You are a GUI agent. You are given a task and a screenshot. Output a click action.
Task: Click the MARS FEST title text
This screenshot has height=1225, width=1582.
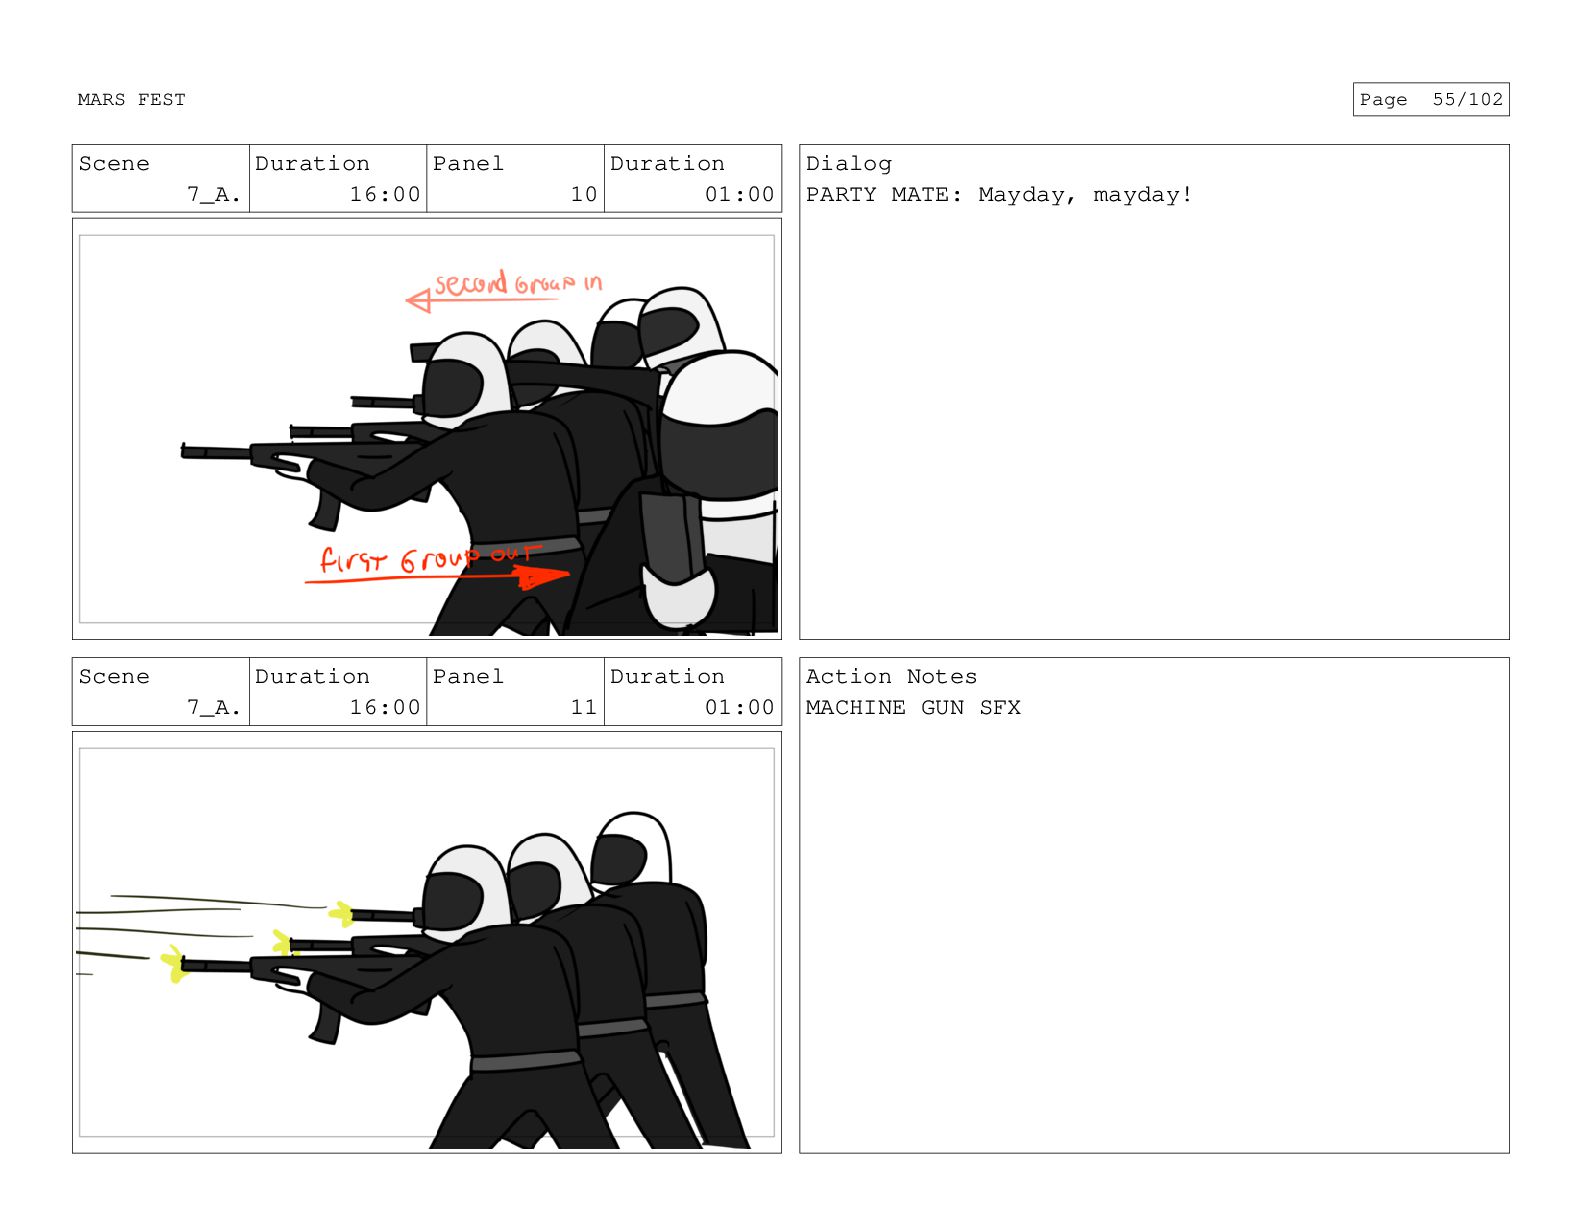coord(131,100)
